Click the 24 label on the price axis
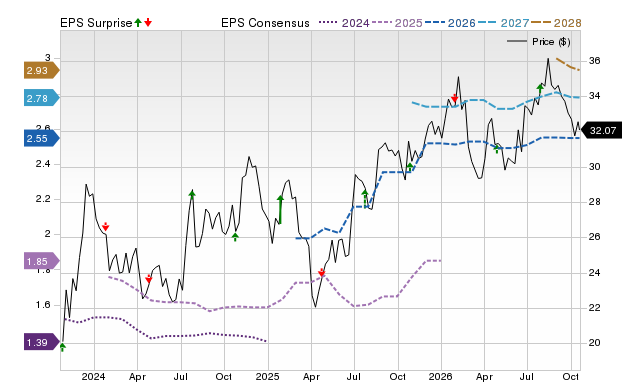The width and height of the screenshot is (640, 382). 594,272
